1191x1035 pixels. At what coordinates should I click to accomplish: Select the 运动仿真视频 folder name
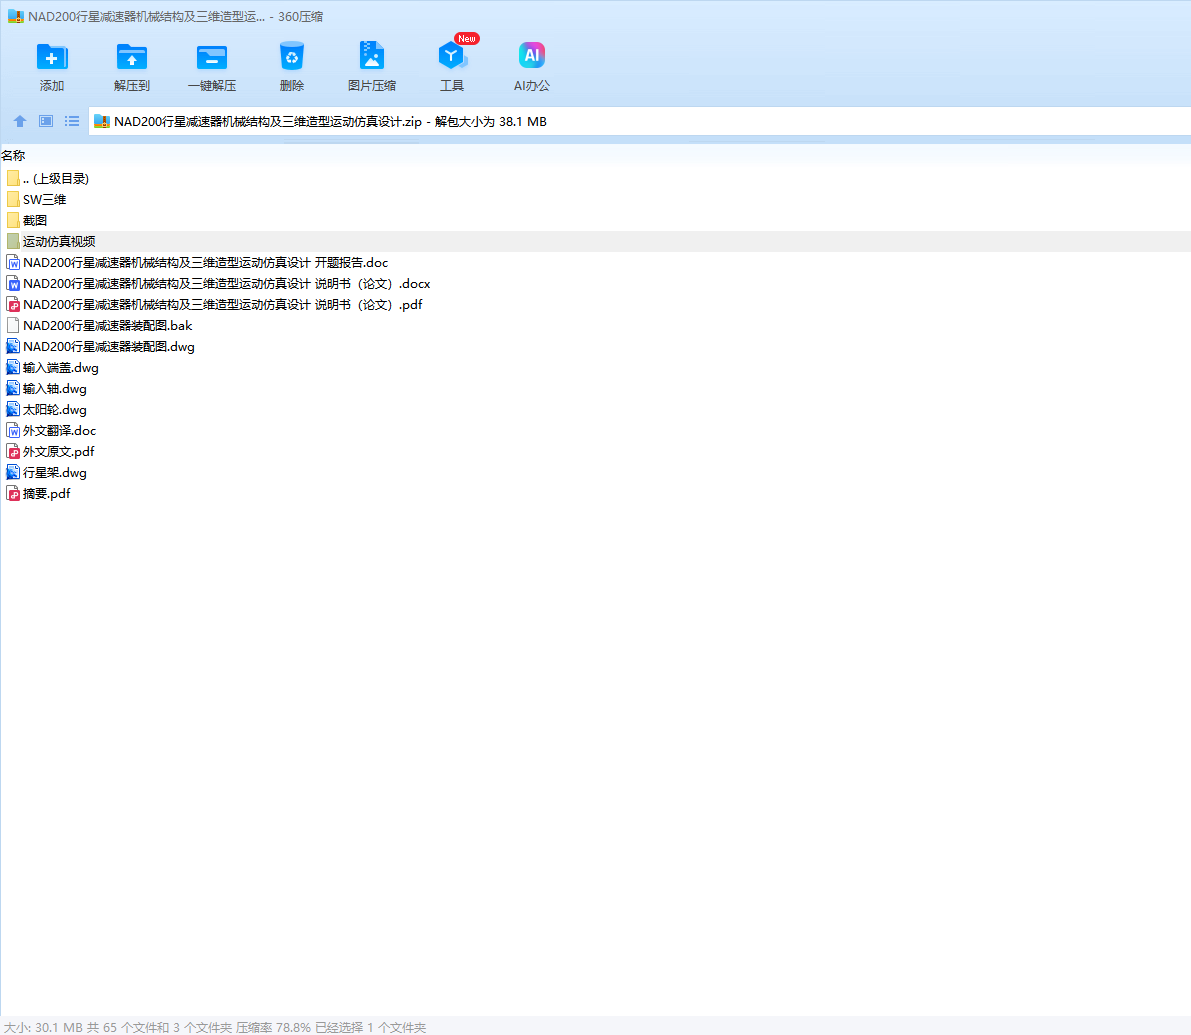coord(59,241)
